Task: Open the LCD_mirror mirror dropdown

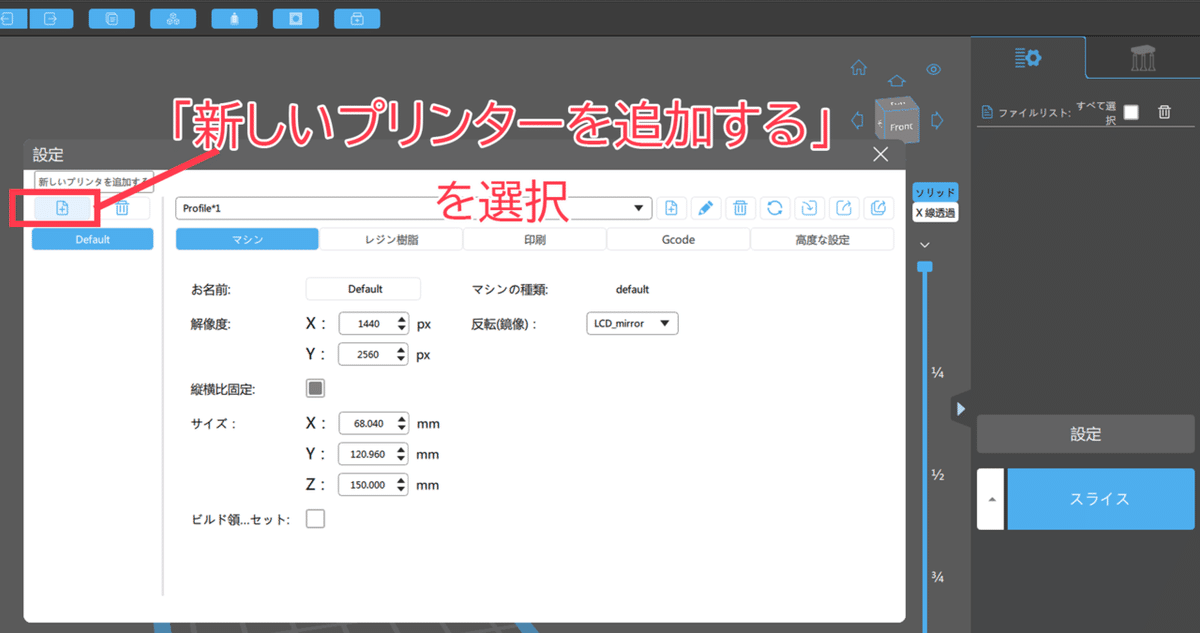Action: (631, 323)
